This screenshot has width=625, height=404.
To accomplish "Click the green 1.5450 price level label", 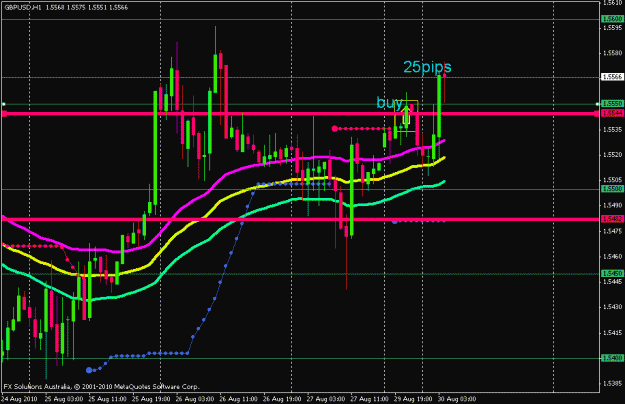I will click(x=612, y=273).
